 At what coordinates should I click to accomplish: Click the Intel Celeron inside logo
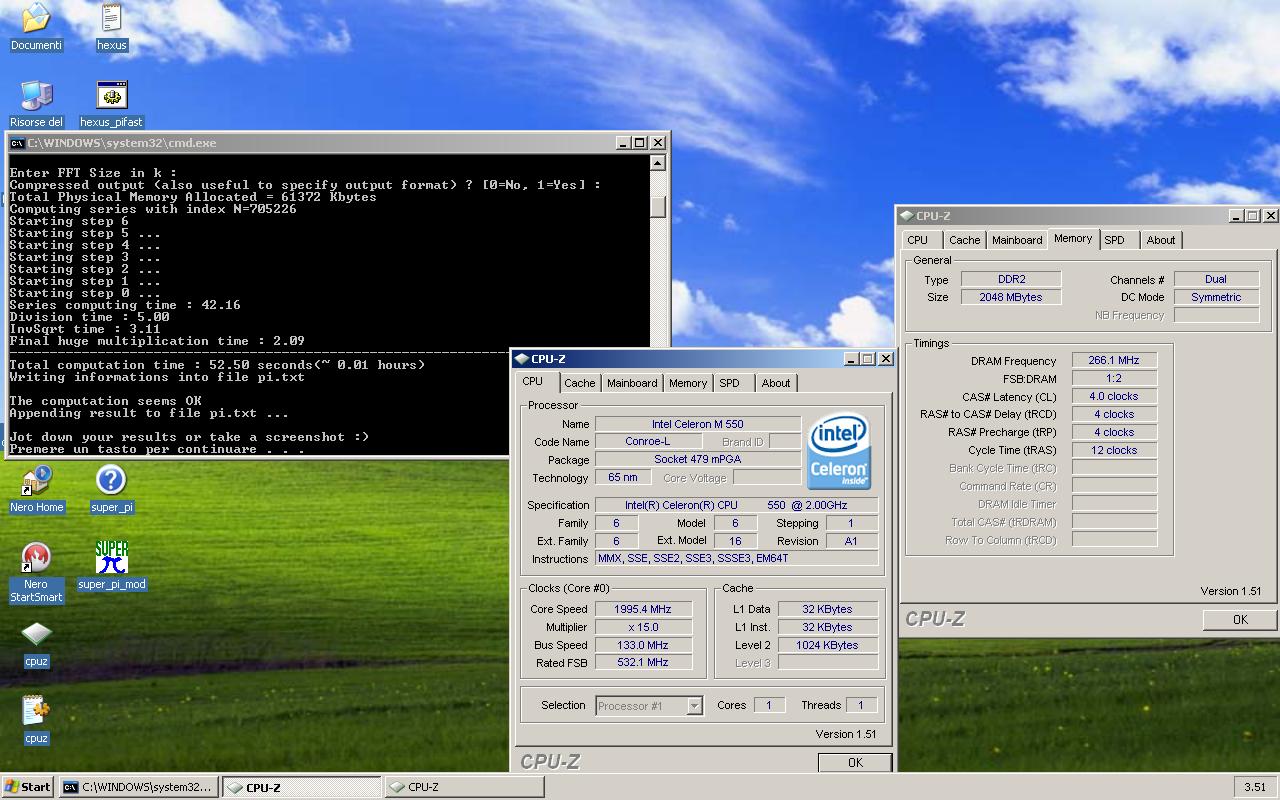840,453
